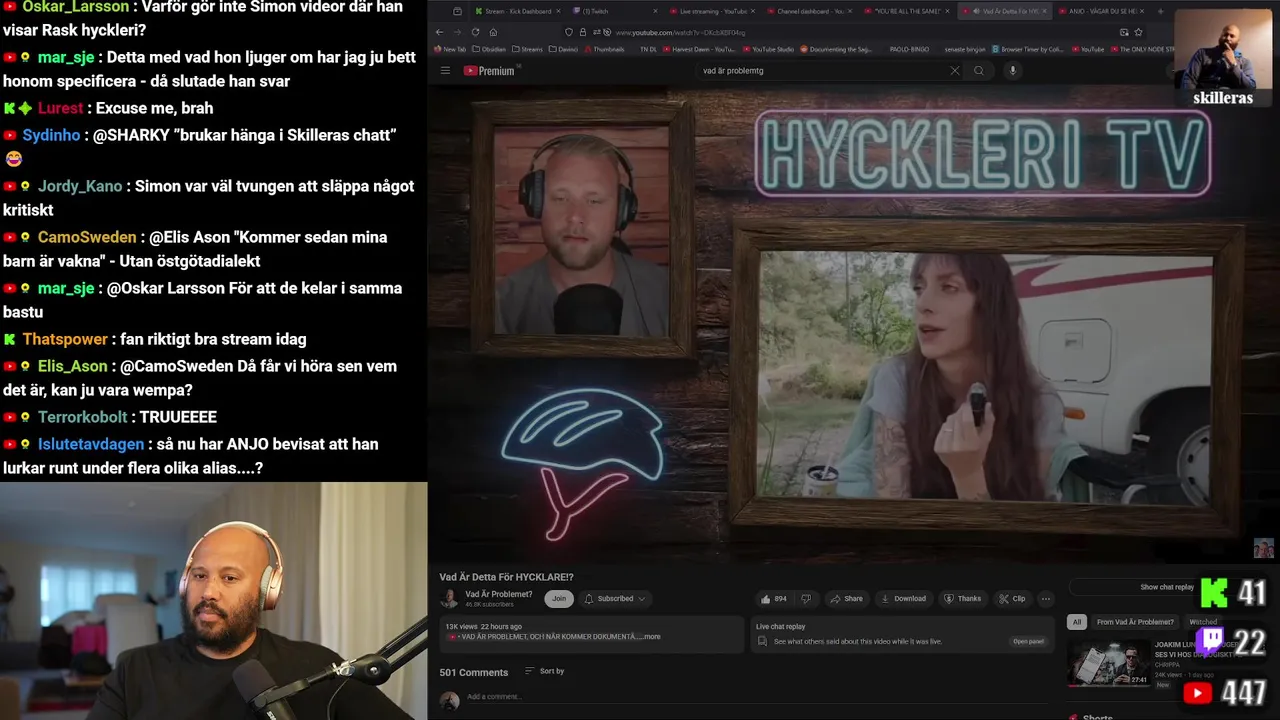This screenshot has height=720, width=1280.
Task: Select From Vad Är Problemet? chip
Action: coord(1135,622)
